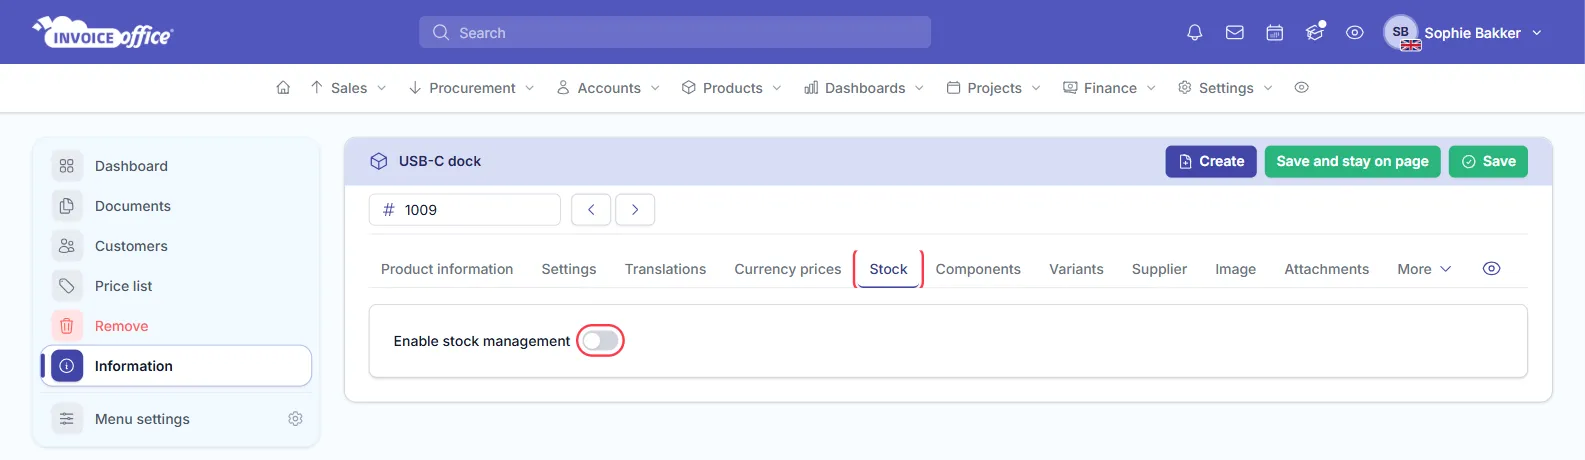Switch to Image tab
The width and height of the screenshot is (1585, 460).
(1235, 269)
